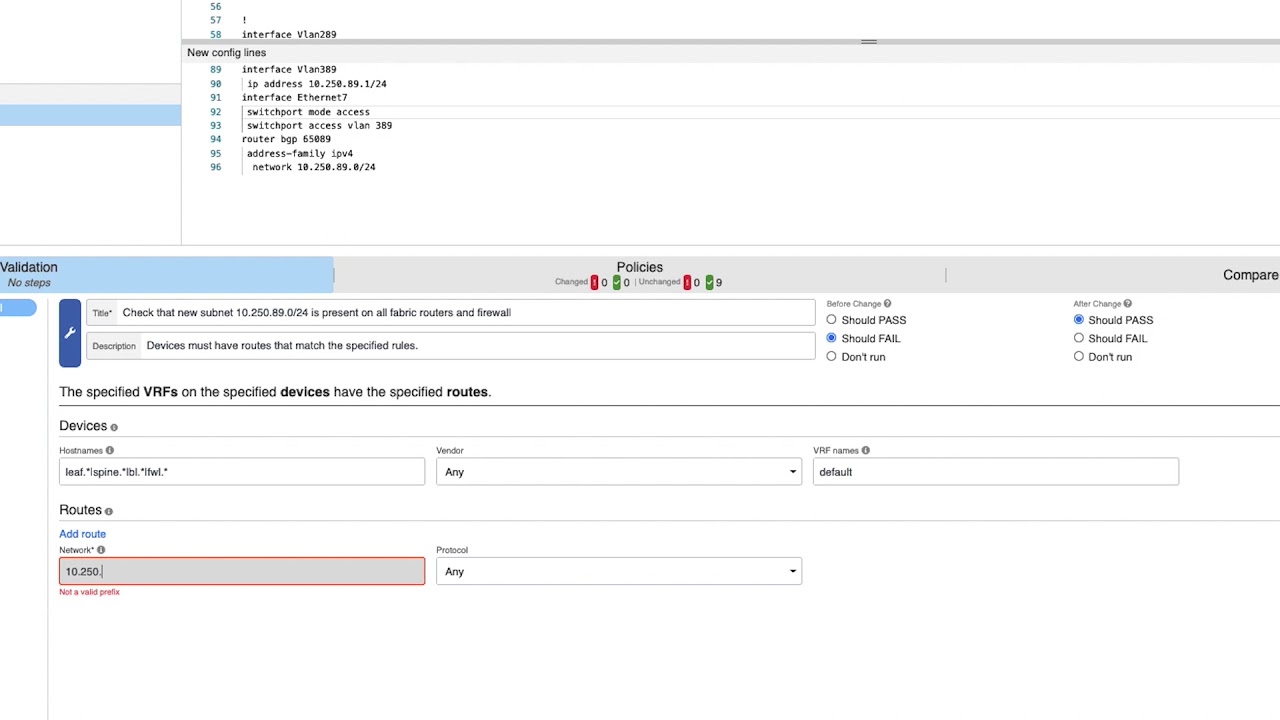
Task: Click the help icon next to Before Change
Action: coord(887,304)
